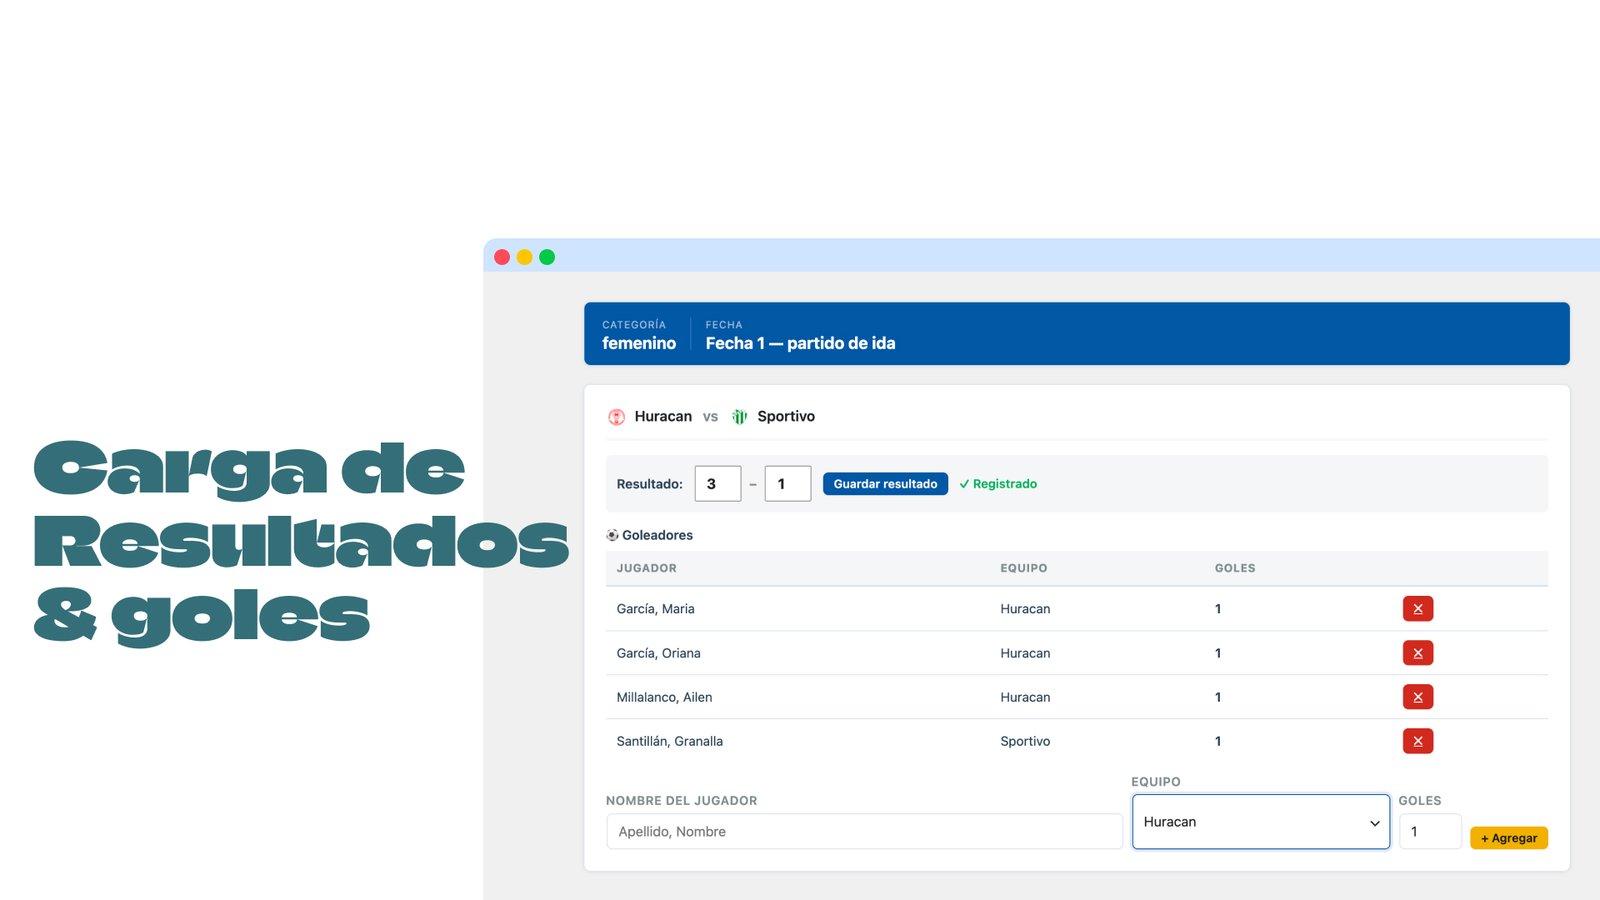Click the Nombre del jugador field label

click(681, 801)
